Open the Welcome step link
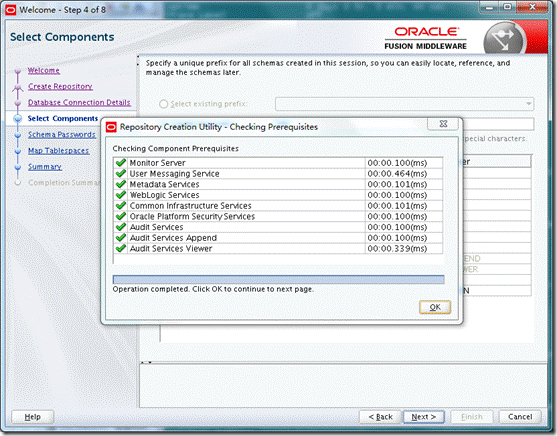This screenshot has width=557, height=436. (44, 70)
